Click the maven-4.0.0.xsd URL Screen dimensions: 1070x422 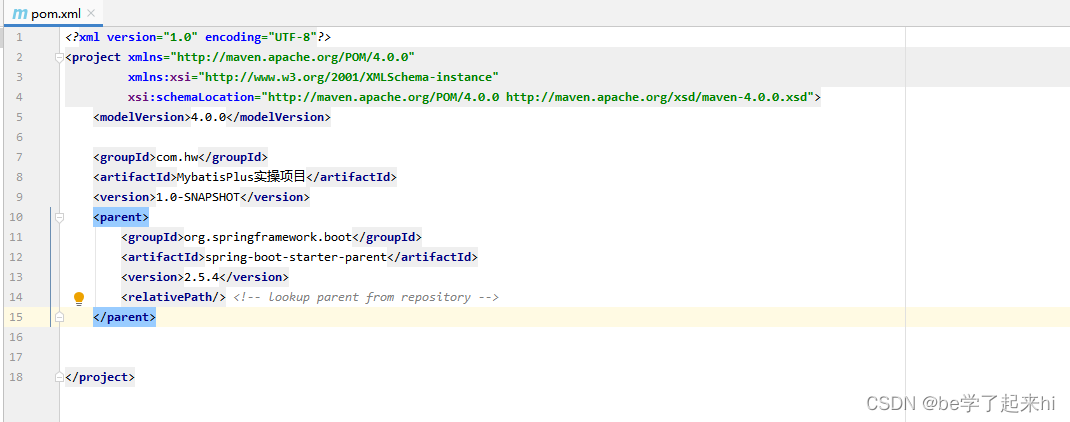click(x=659, y=97)
